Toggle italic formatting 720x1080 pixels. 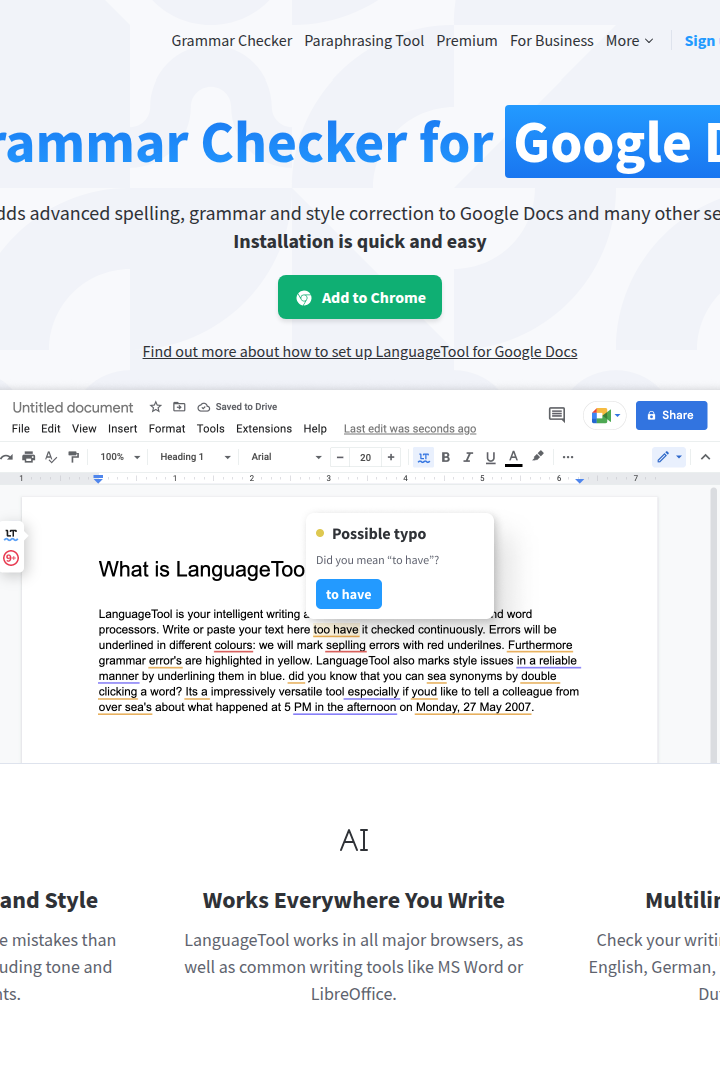pos(468,457)
